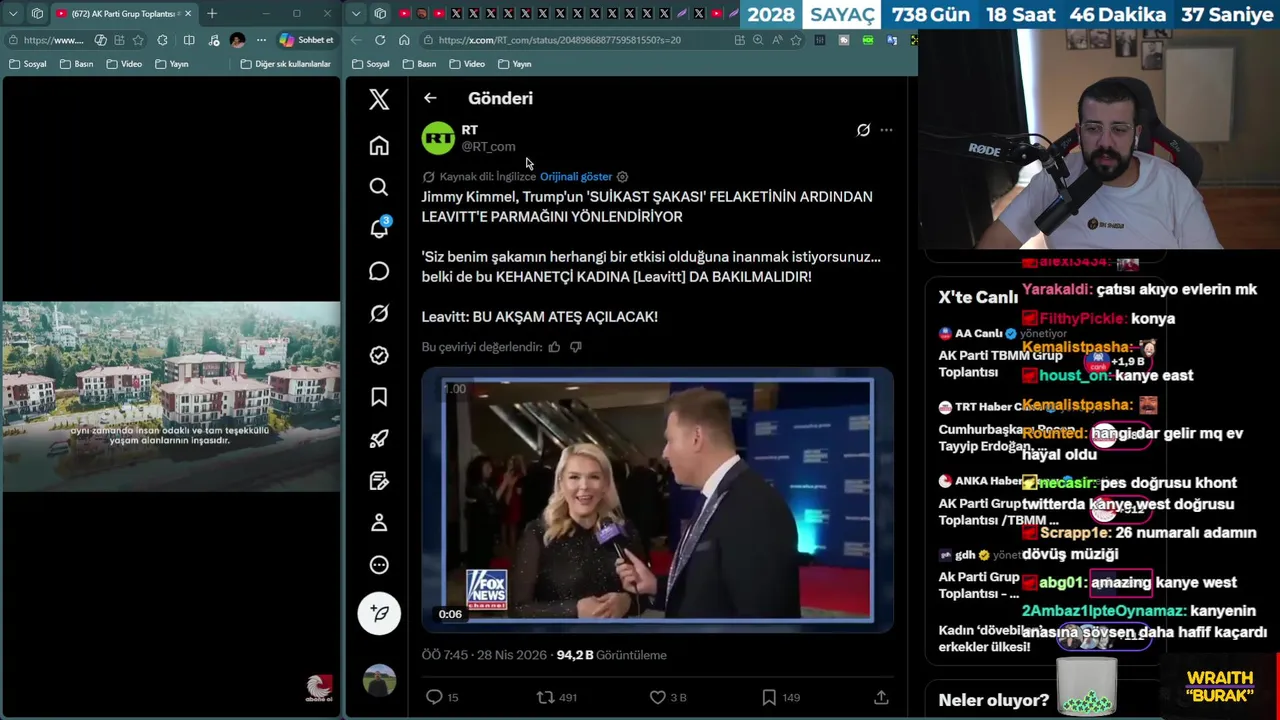Open X notifications bell with badge
The height and width of the screenshot is (720, 1280).
pyautogui.click(x=380, y=228)
